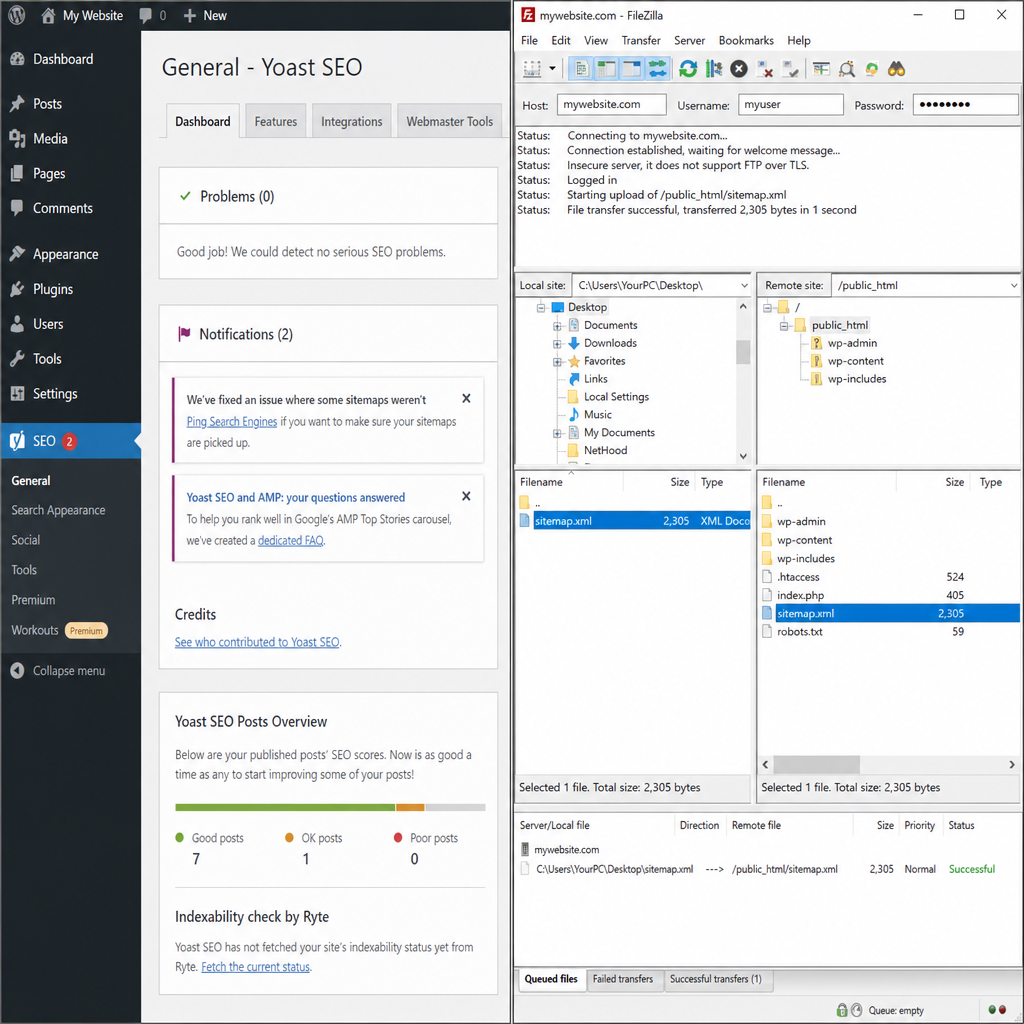Toggle synchronized browsing icon
Viewport: 1024px width, 1024px height.
[x=871, y=69]
